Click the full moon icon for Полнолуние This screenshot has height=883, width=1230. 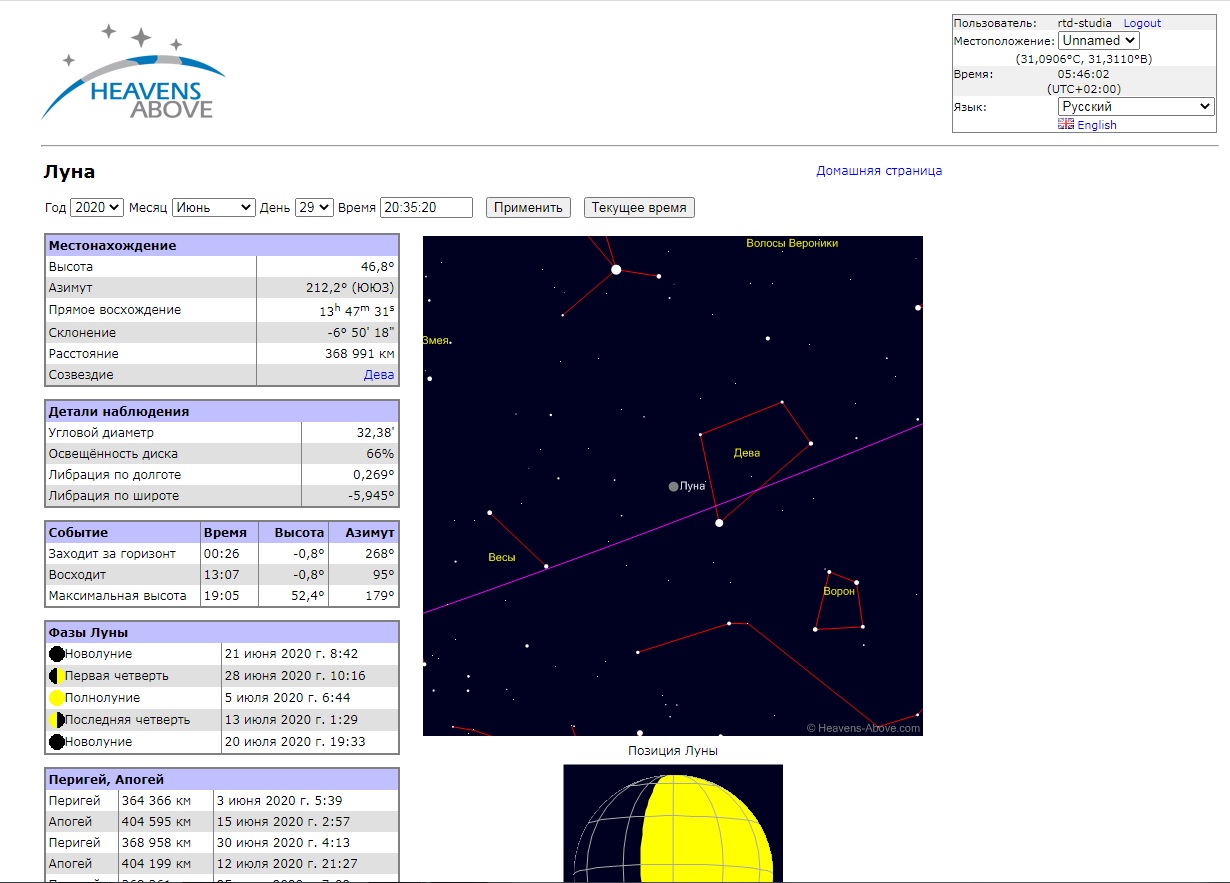coord(57,698)
